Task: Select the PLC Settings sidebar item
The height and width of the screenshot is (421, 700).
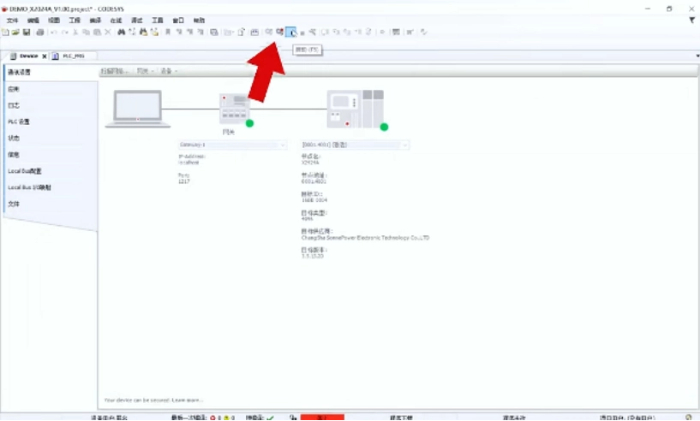Action: point(18,121)
